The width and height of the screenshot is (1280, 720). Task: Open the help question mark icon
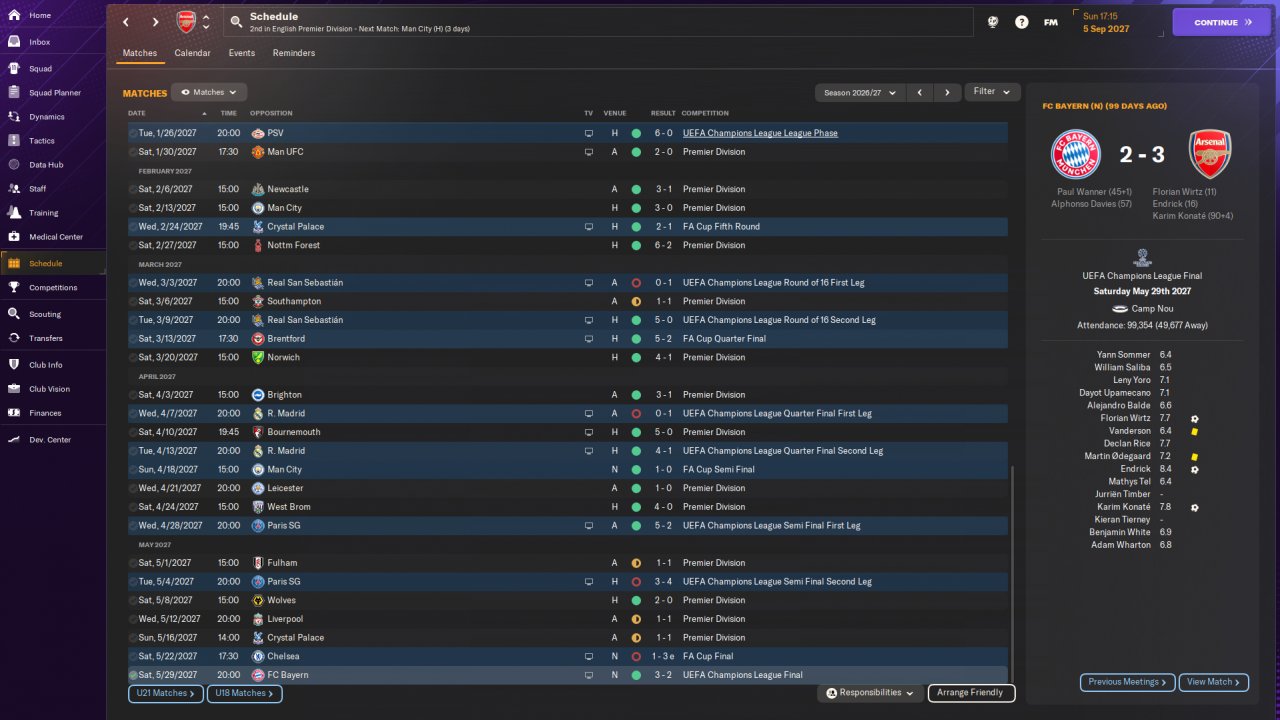click(1022, 22)
